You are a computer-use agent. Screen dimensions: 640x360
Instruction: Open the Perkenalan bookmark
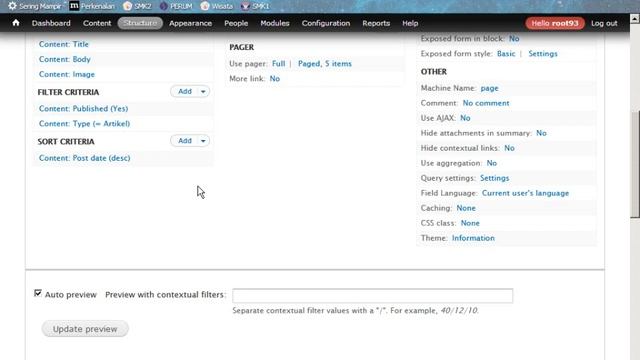[x=92, y=6]
